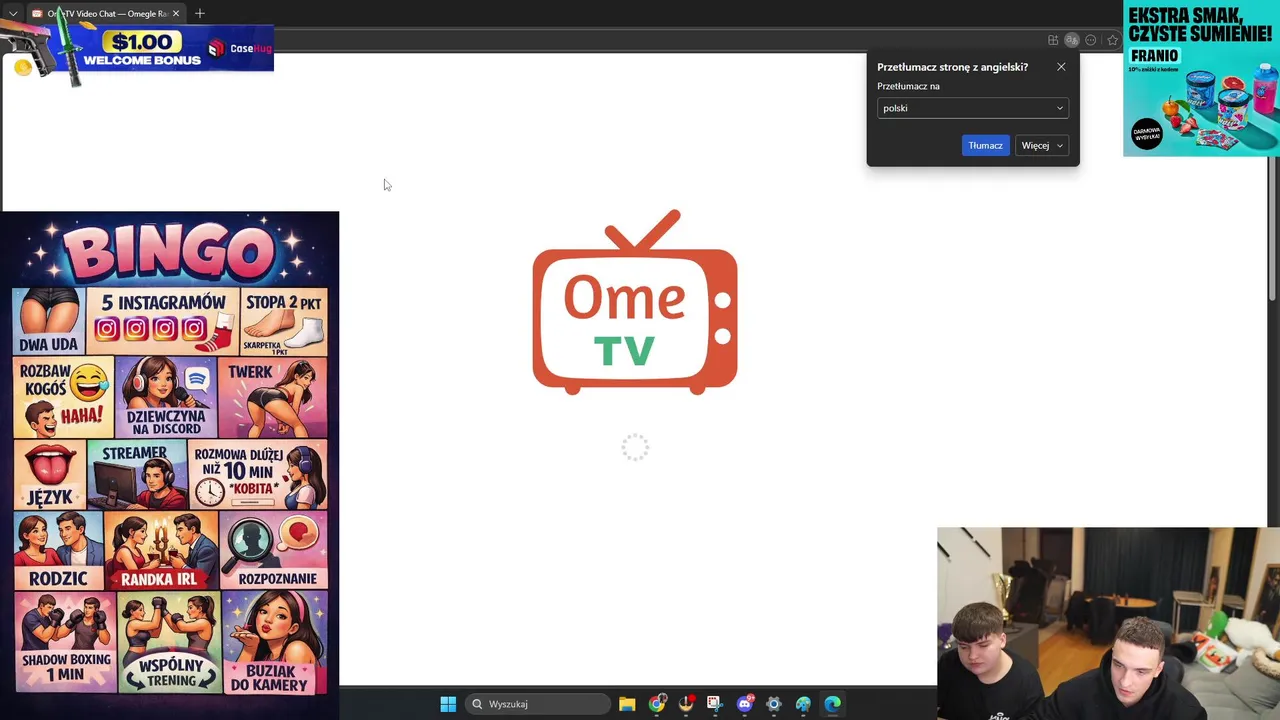Select the ROZPOZNANIE bingo tile
This screenshot has height=720, width=1280.
274,551
